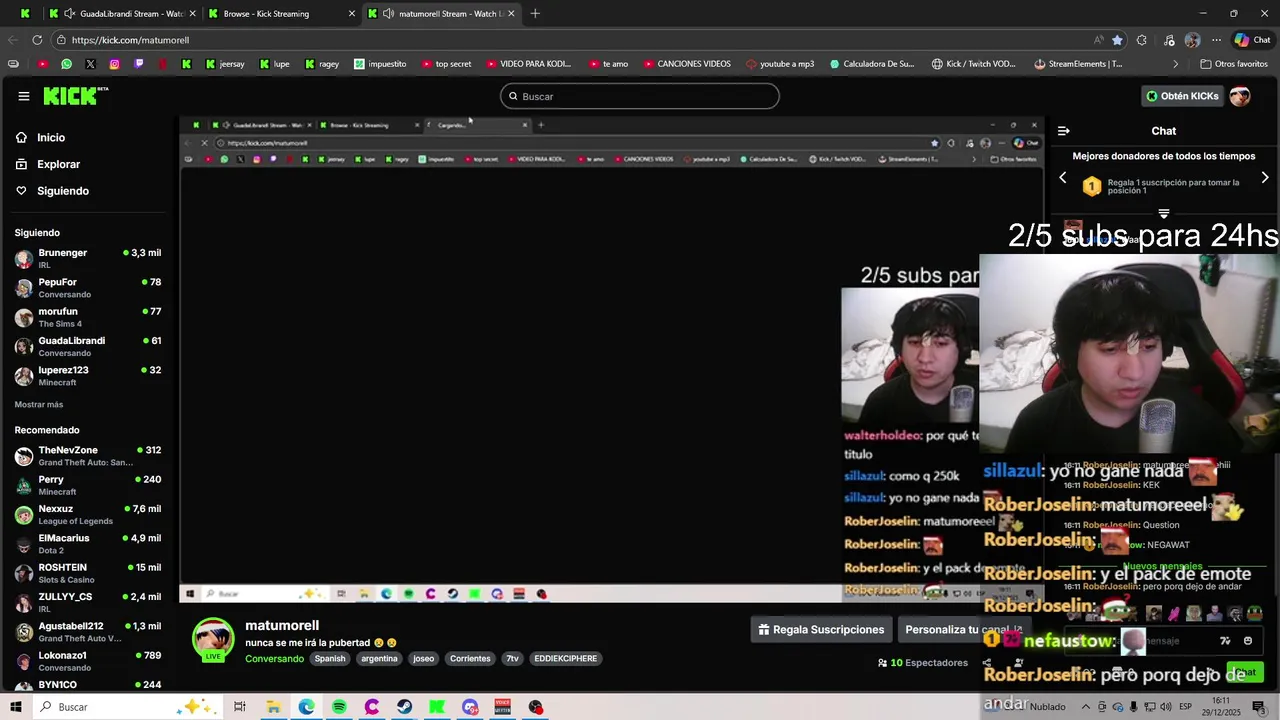Reload the current page
The height and width of the screenshot is (720, 1280).
click(x=37, y=40)
